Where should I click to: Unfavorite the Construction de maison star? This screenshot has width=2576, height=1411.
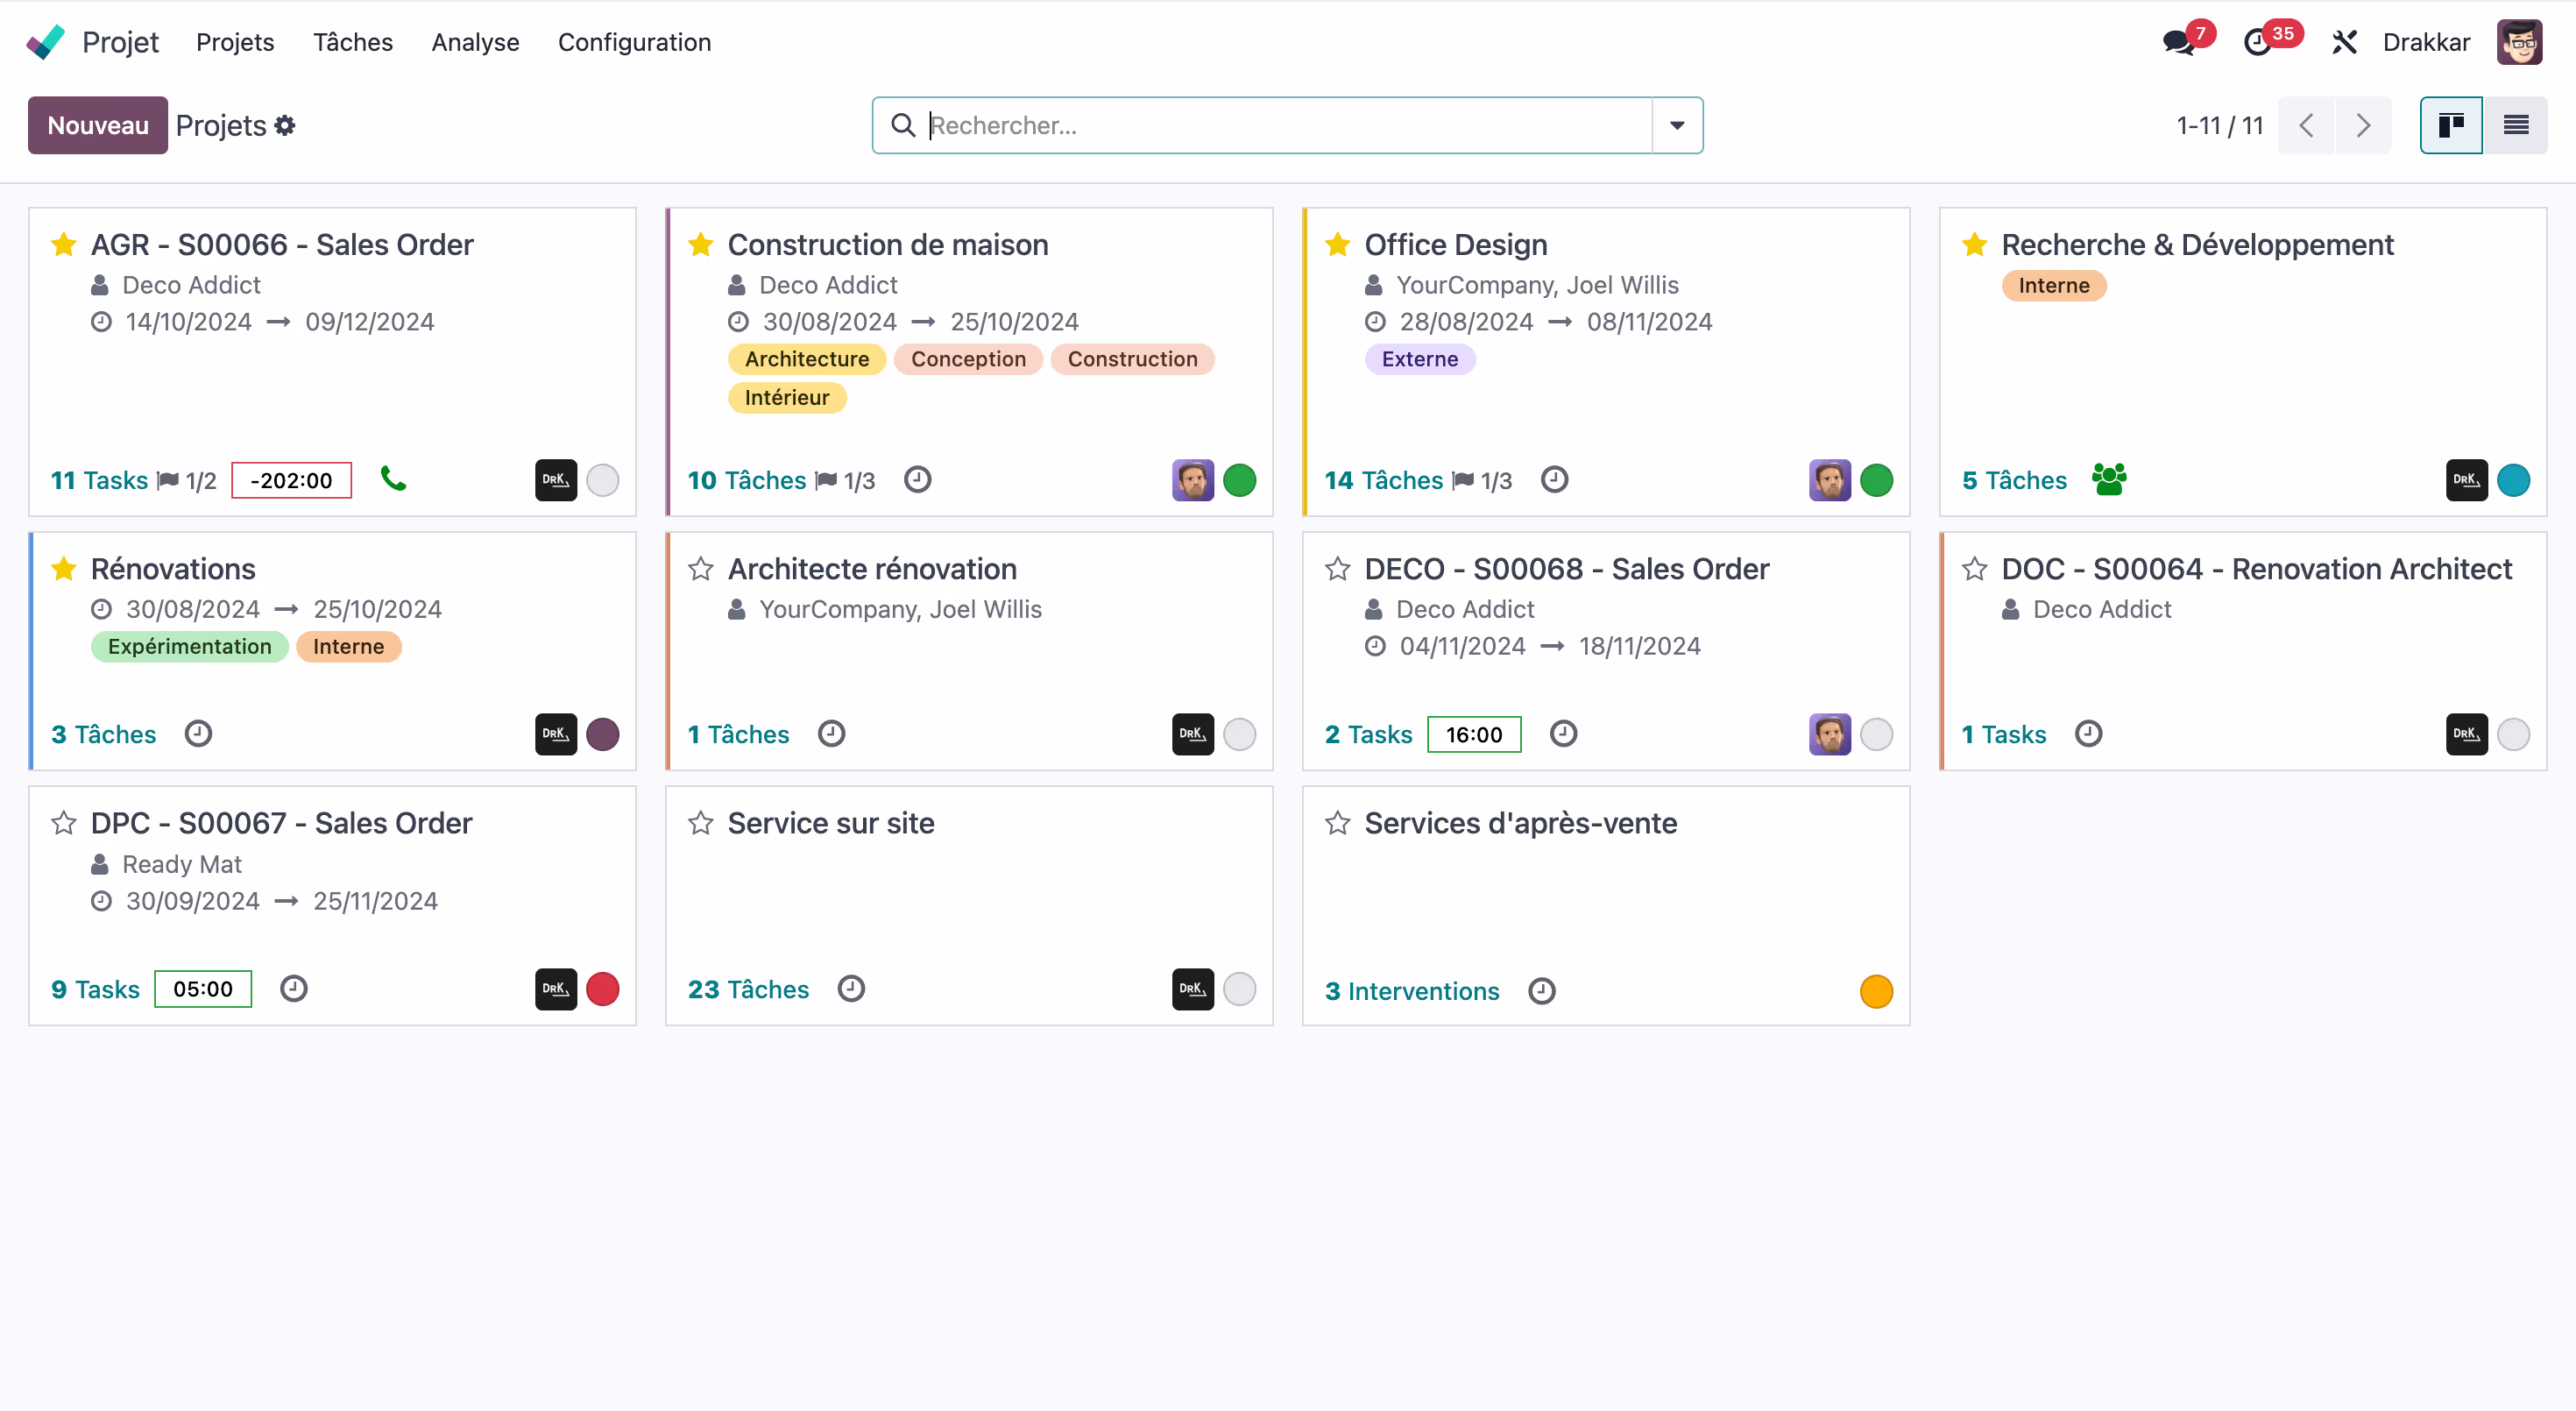(x=701, y=245)
